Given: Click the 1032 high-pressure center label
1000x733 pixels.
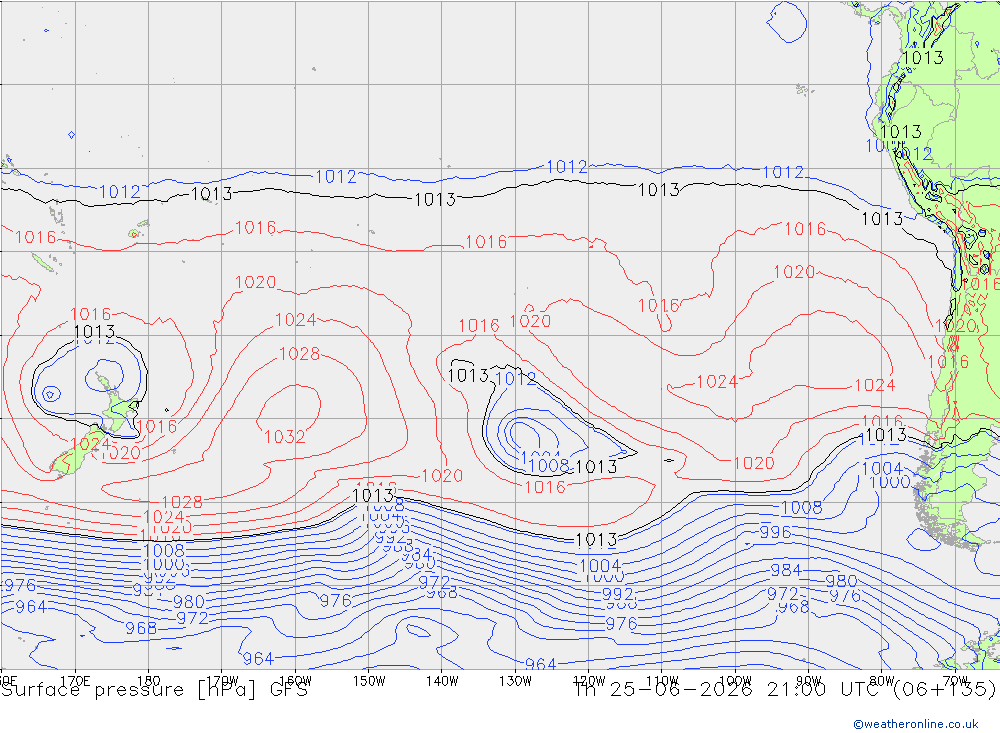Looking at the screenshot, I should click(284, 436).
